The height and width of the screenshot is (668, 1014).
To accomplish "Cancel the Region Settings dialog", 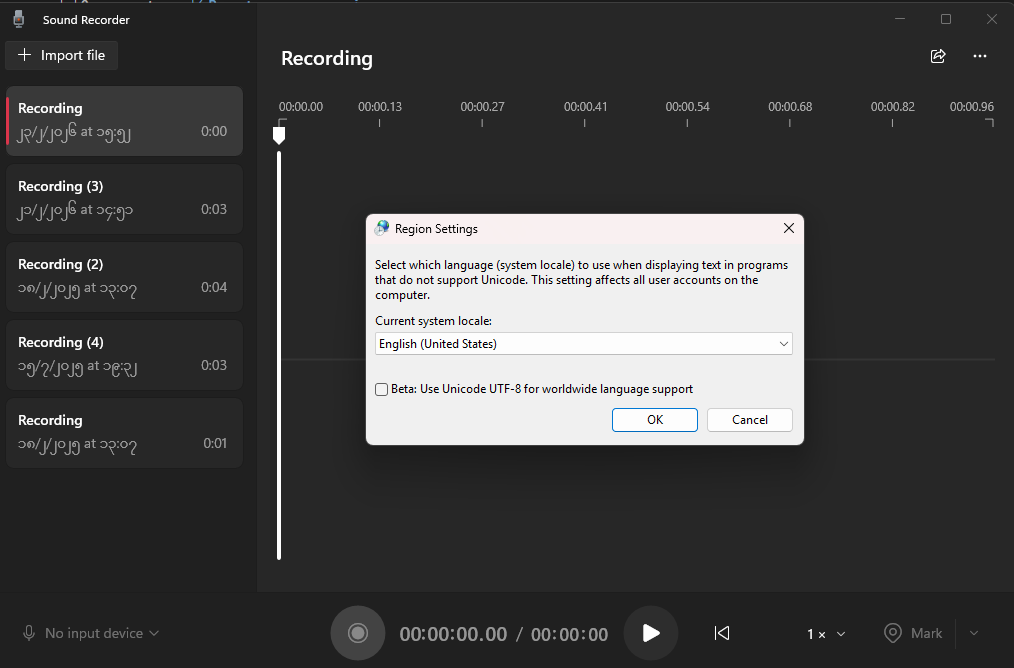I will (750, 420).
